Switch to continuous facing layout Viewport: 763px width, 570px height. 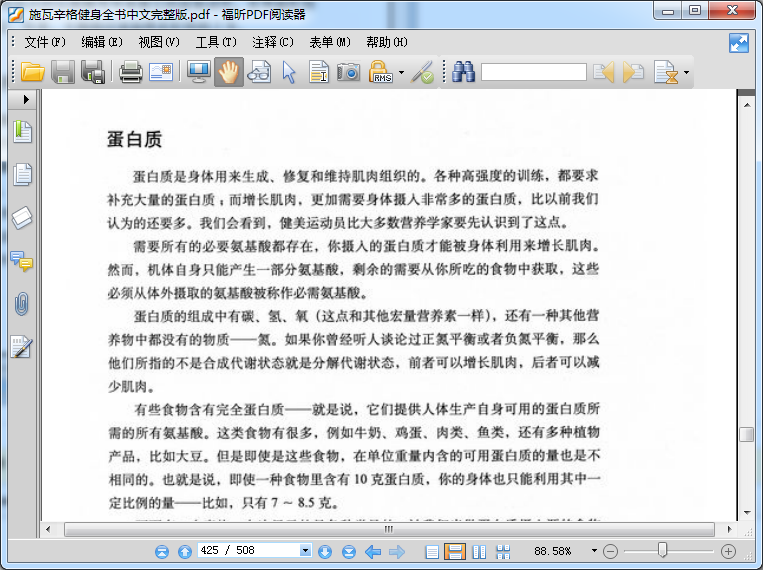(503, 552)
